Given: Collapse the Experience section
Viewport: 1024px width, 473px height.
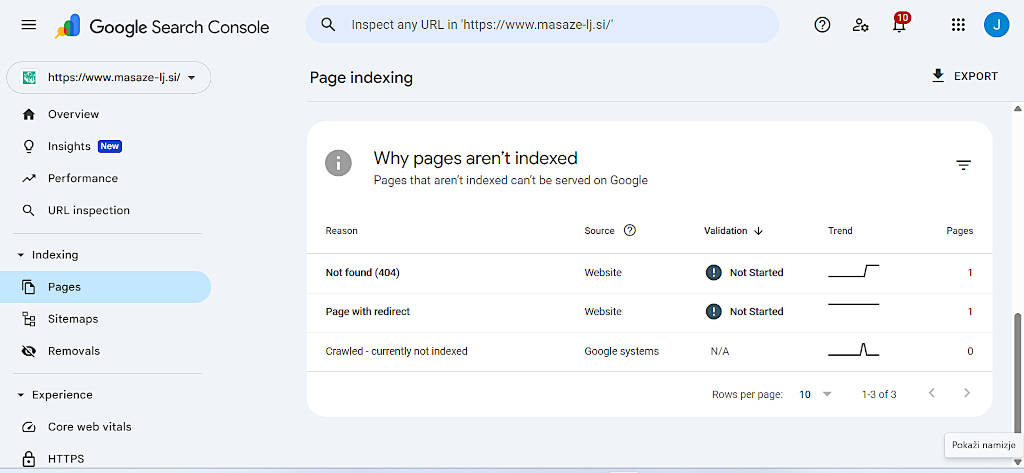Looking at the screenshot, I should point(22,395).
